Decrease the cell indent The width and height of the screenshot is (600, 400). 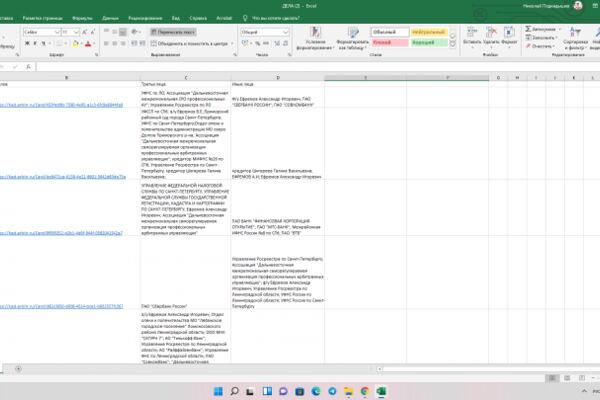(134, 44)
